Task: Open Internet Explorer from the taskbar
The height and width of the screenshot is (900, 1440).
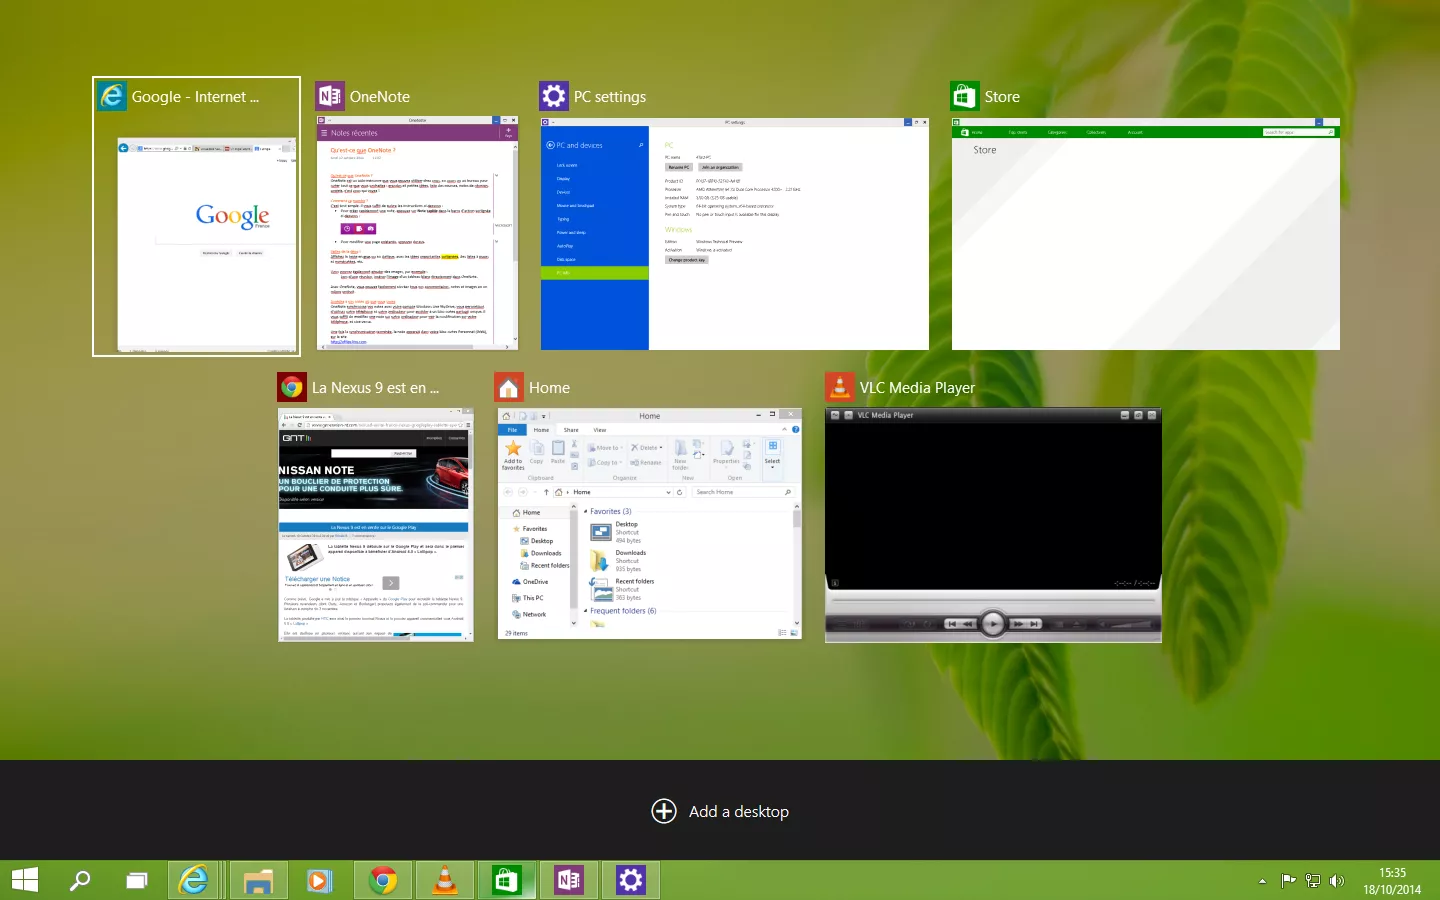Action: (x=193, y=880)
